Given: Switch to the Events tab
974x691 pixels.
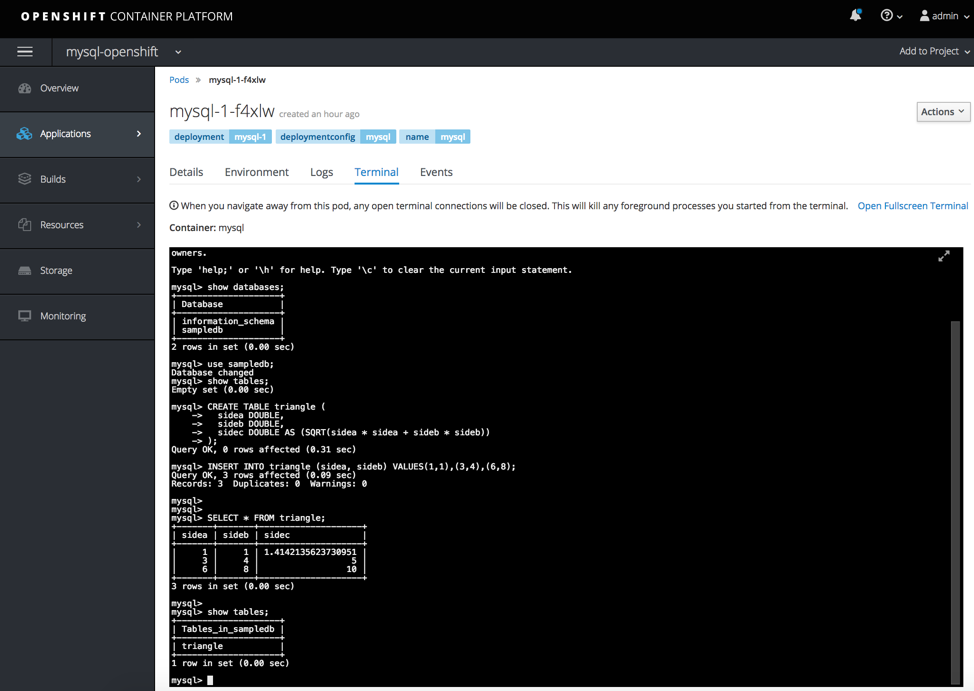Looking at the screenshot, I should 436,172.
